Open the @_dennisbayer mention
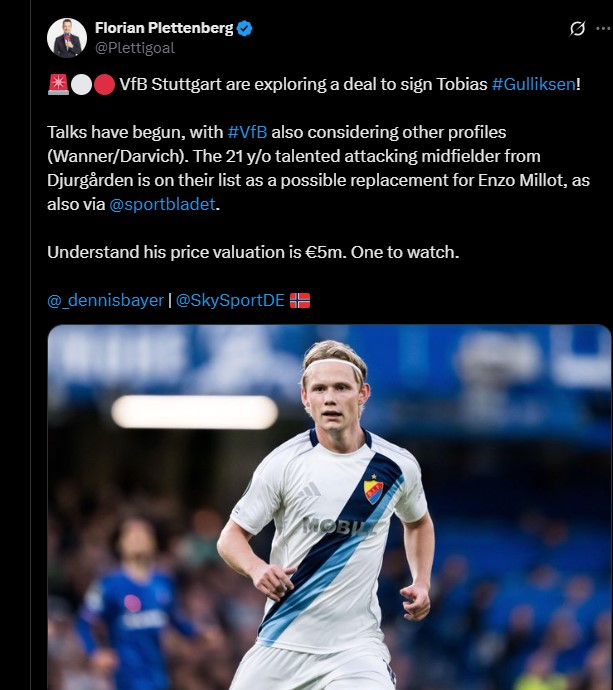613x690 pixels. pos(105,300)
